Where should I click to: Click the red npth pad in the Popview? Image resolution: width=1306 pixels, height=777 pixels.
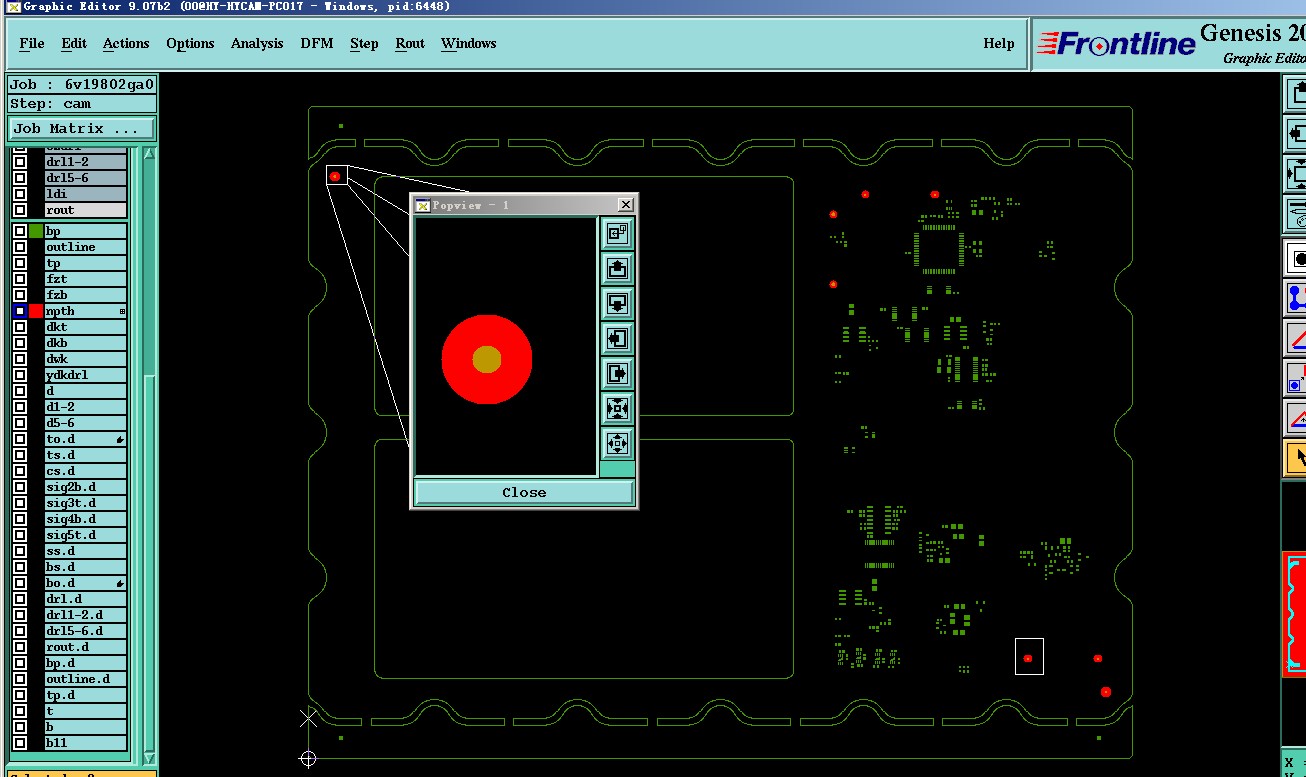[x=487, y=359]
